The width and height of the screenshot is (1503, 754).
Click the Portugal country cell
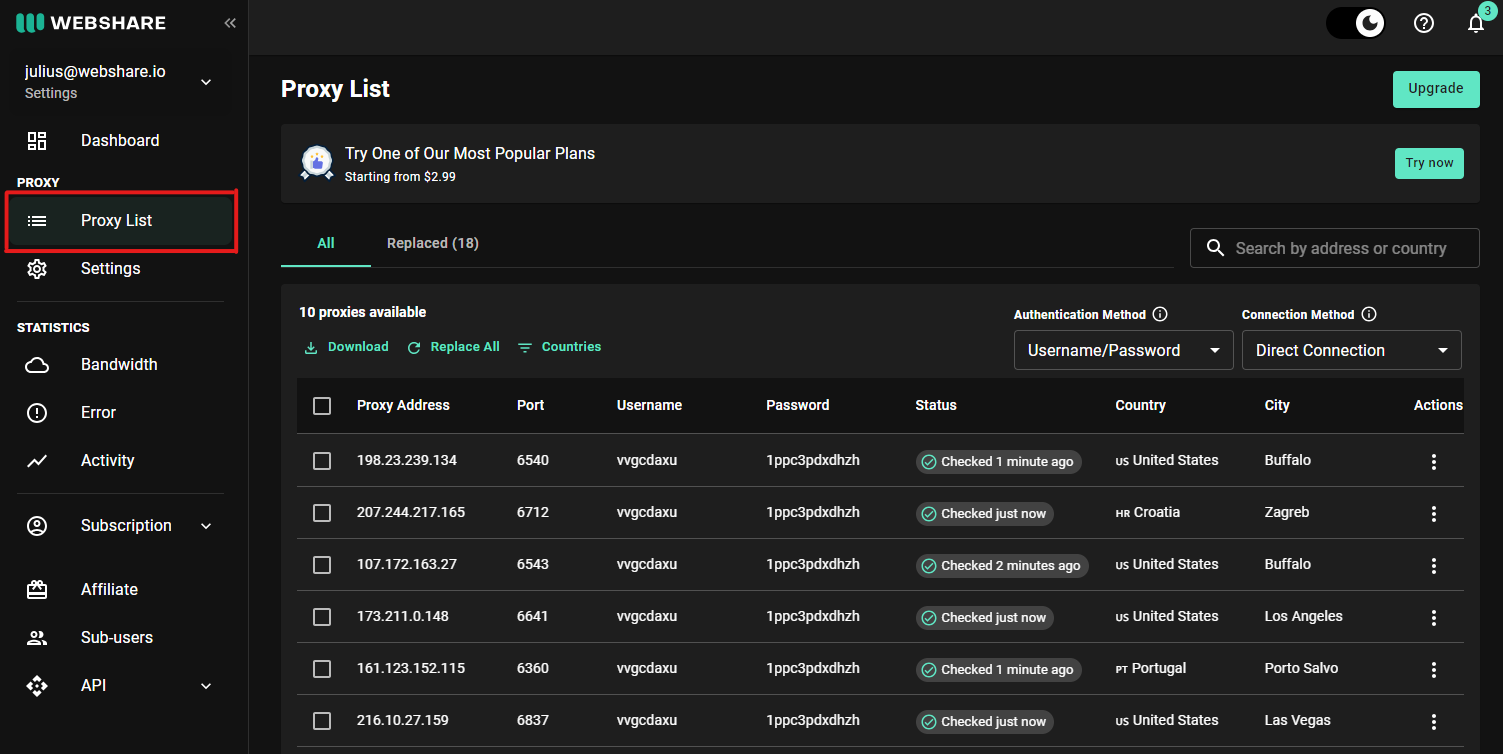pos(1151,669)
